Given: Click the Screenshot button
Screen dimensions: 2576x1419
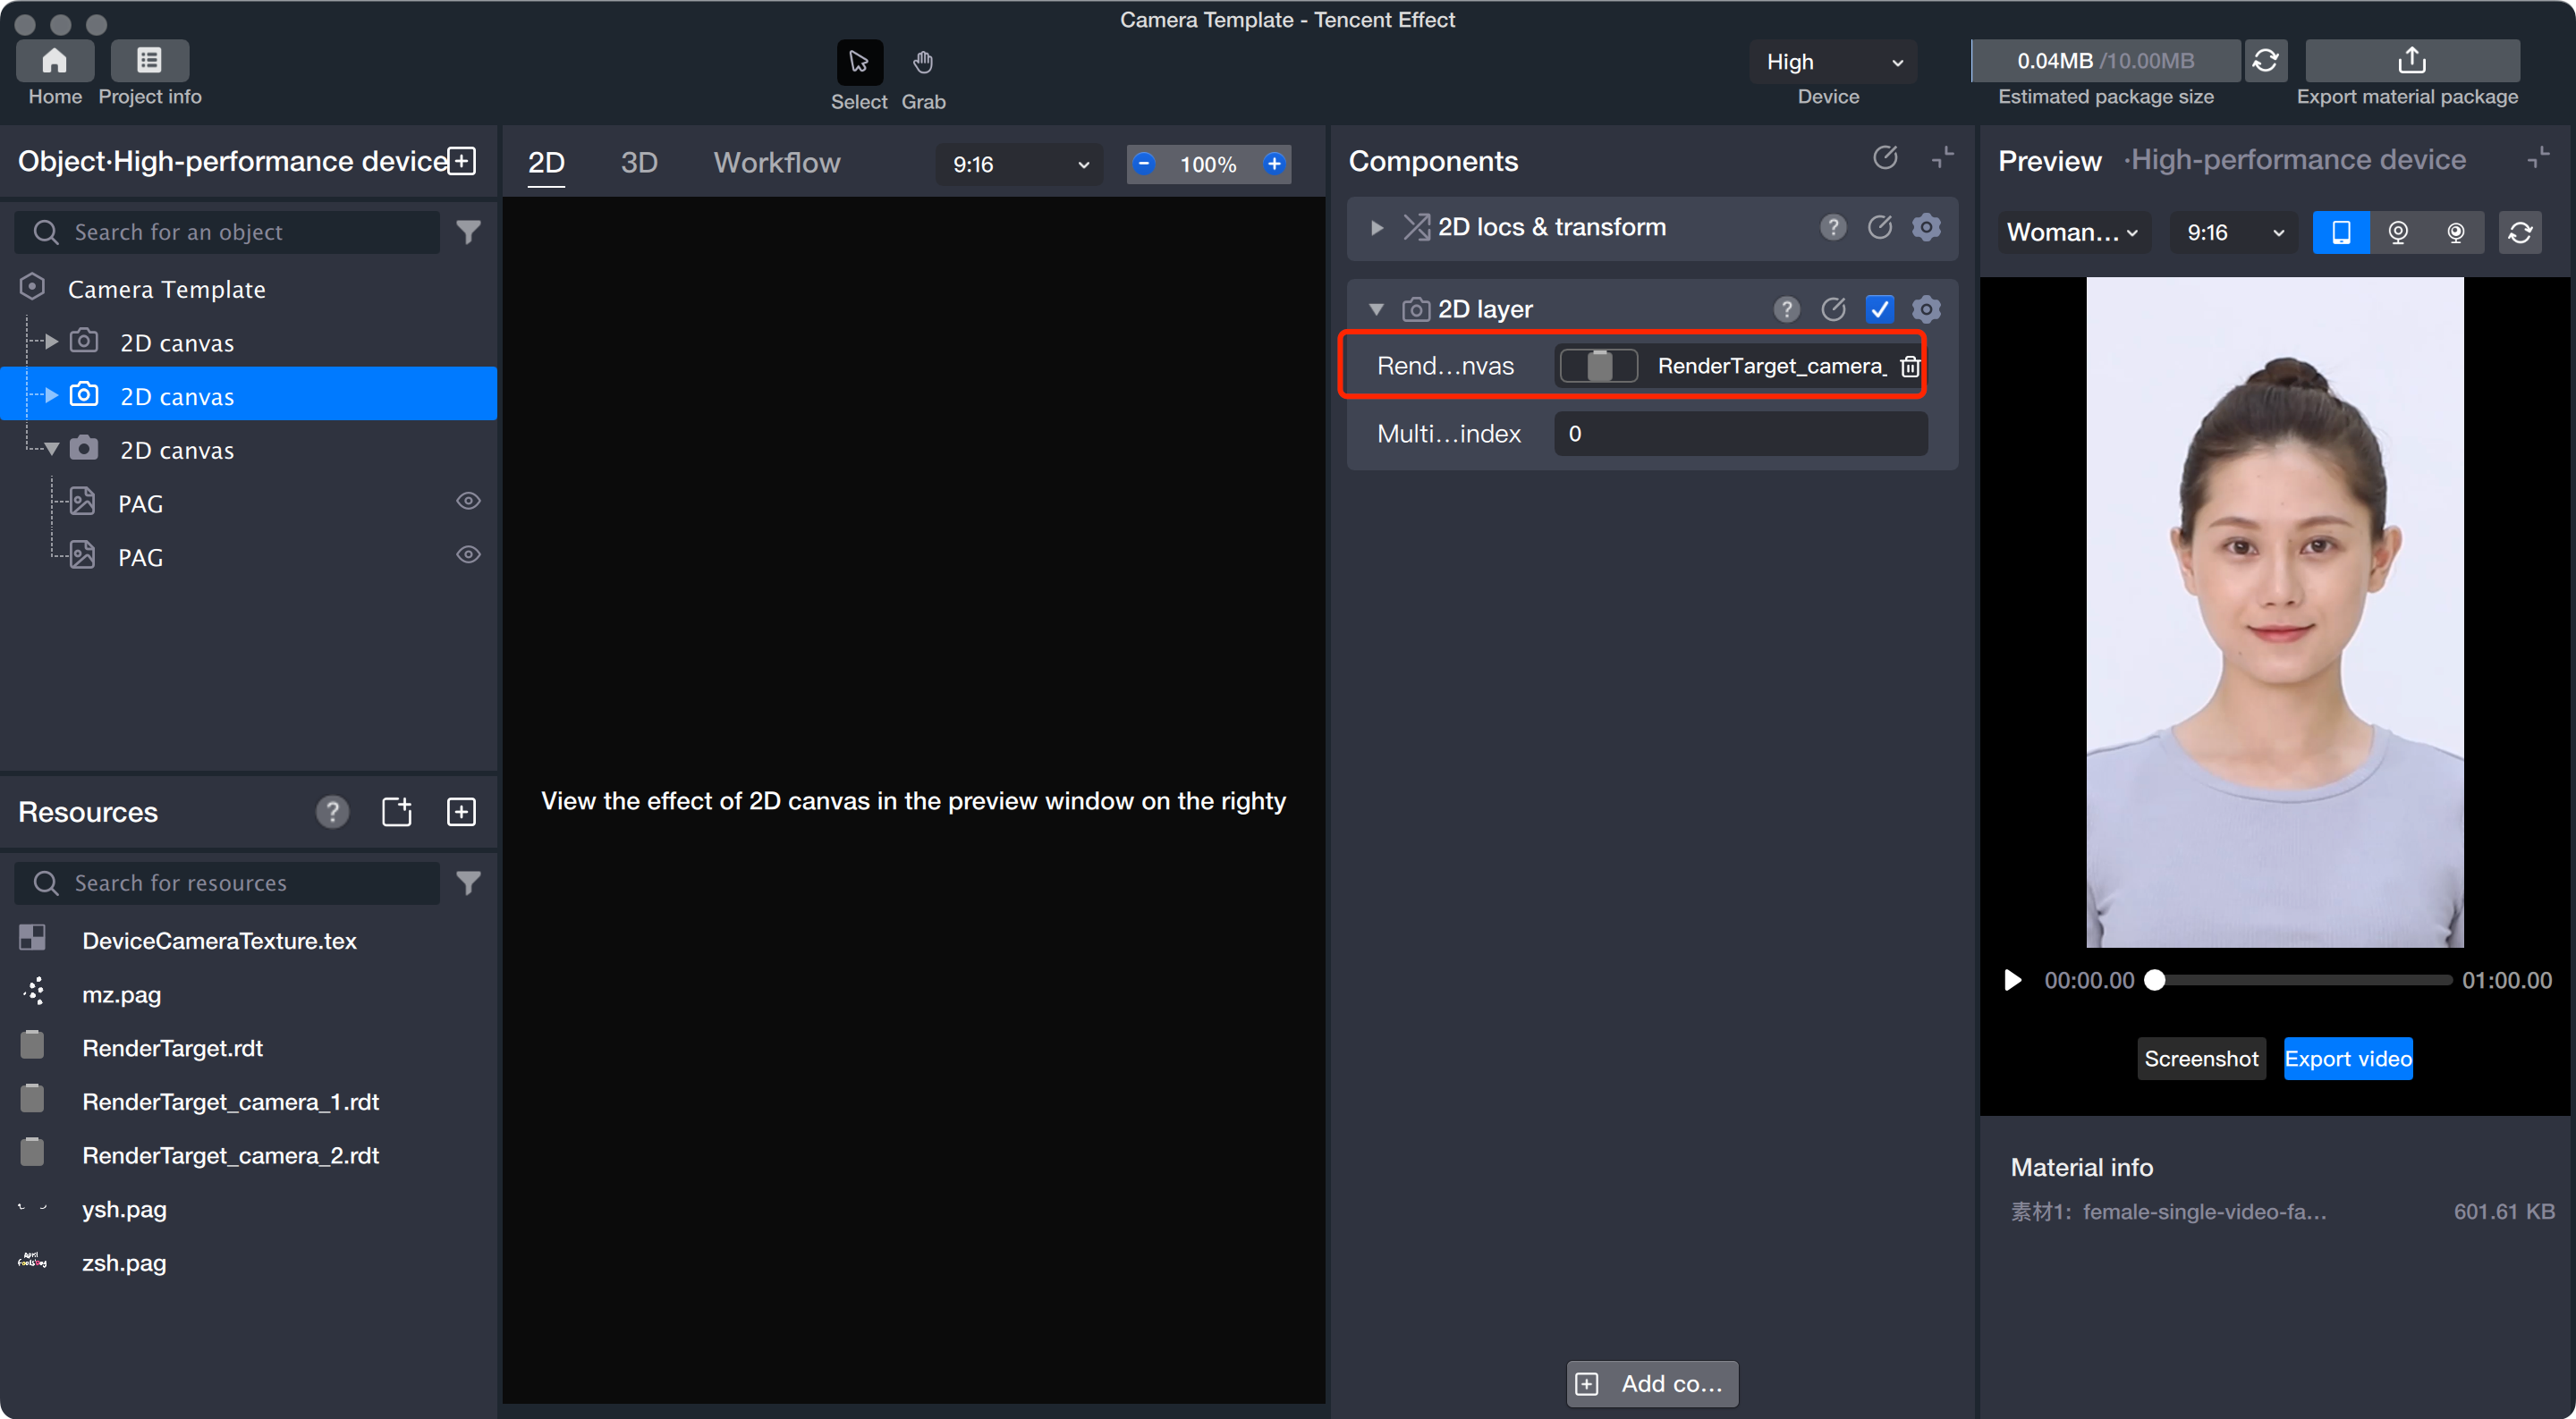Looking at the screenshot, I should [2200, 1059].
